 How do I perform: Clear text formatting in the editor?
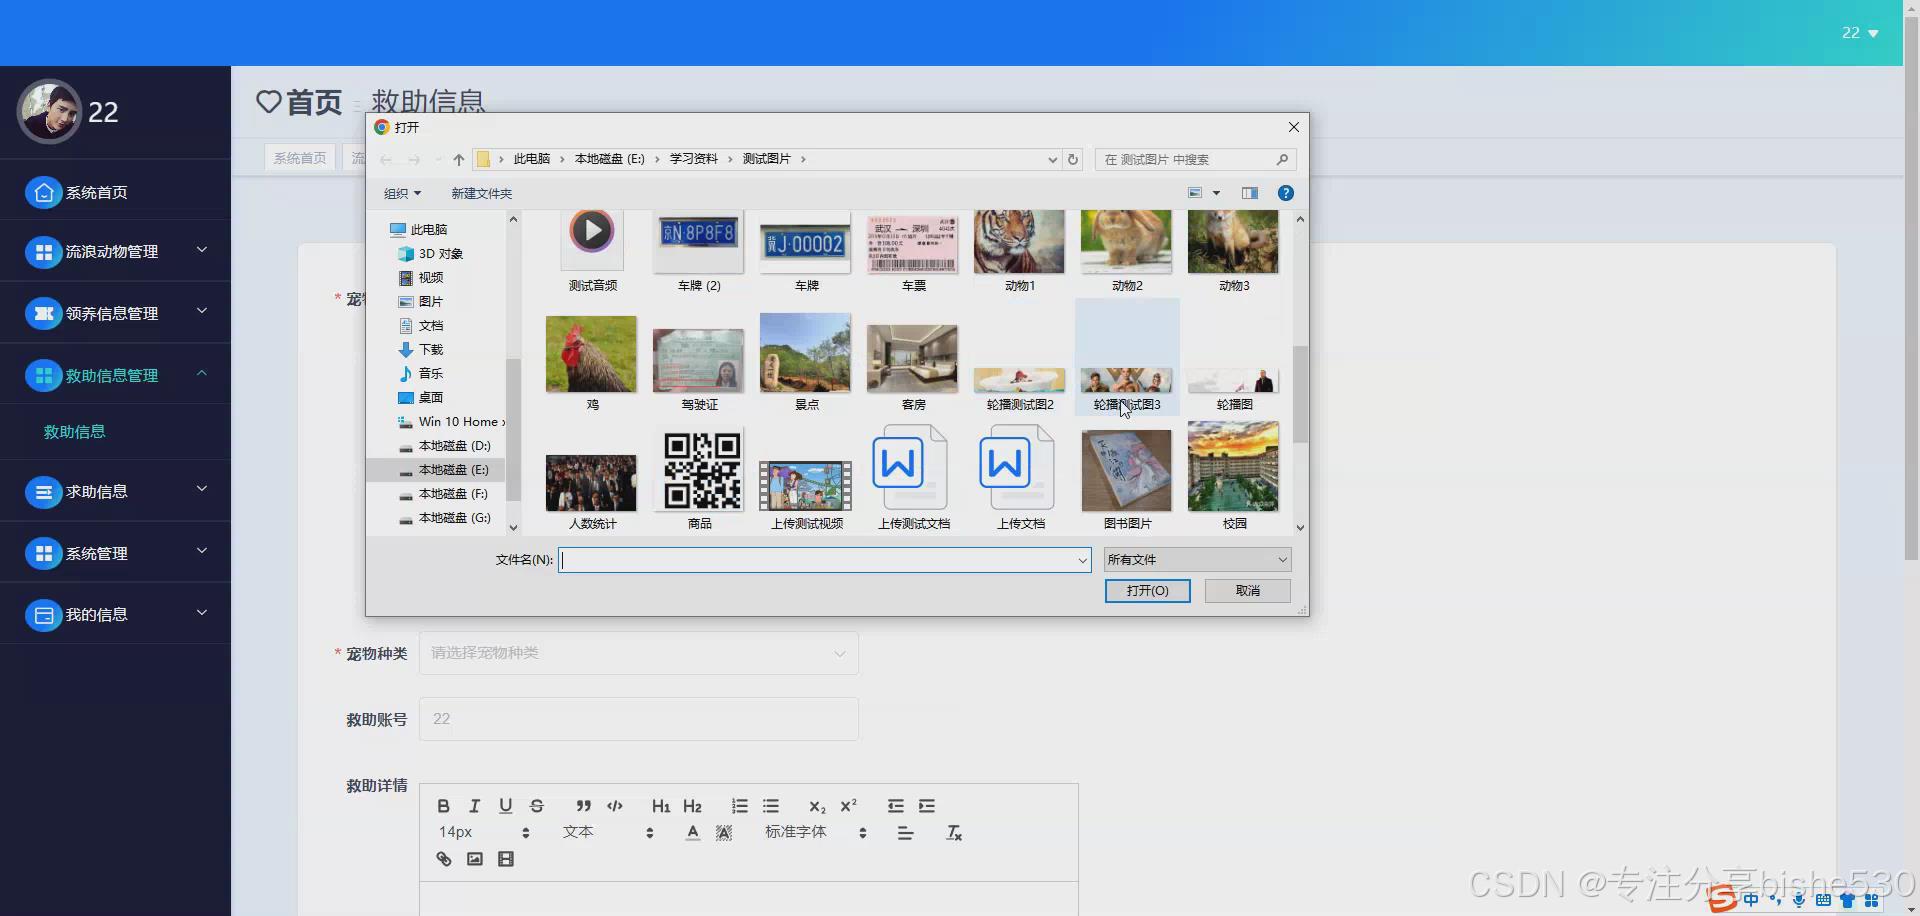point(954,833)
